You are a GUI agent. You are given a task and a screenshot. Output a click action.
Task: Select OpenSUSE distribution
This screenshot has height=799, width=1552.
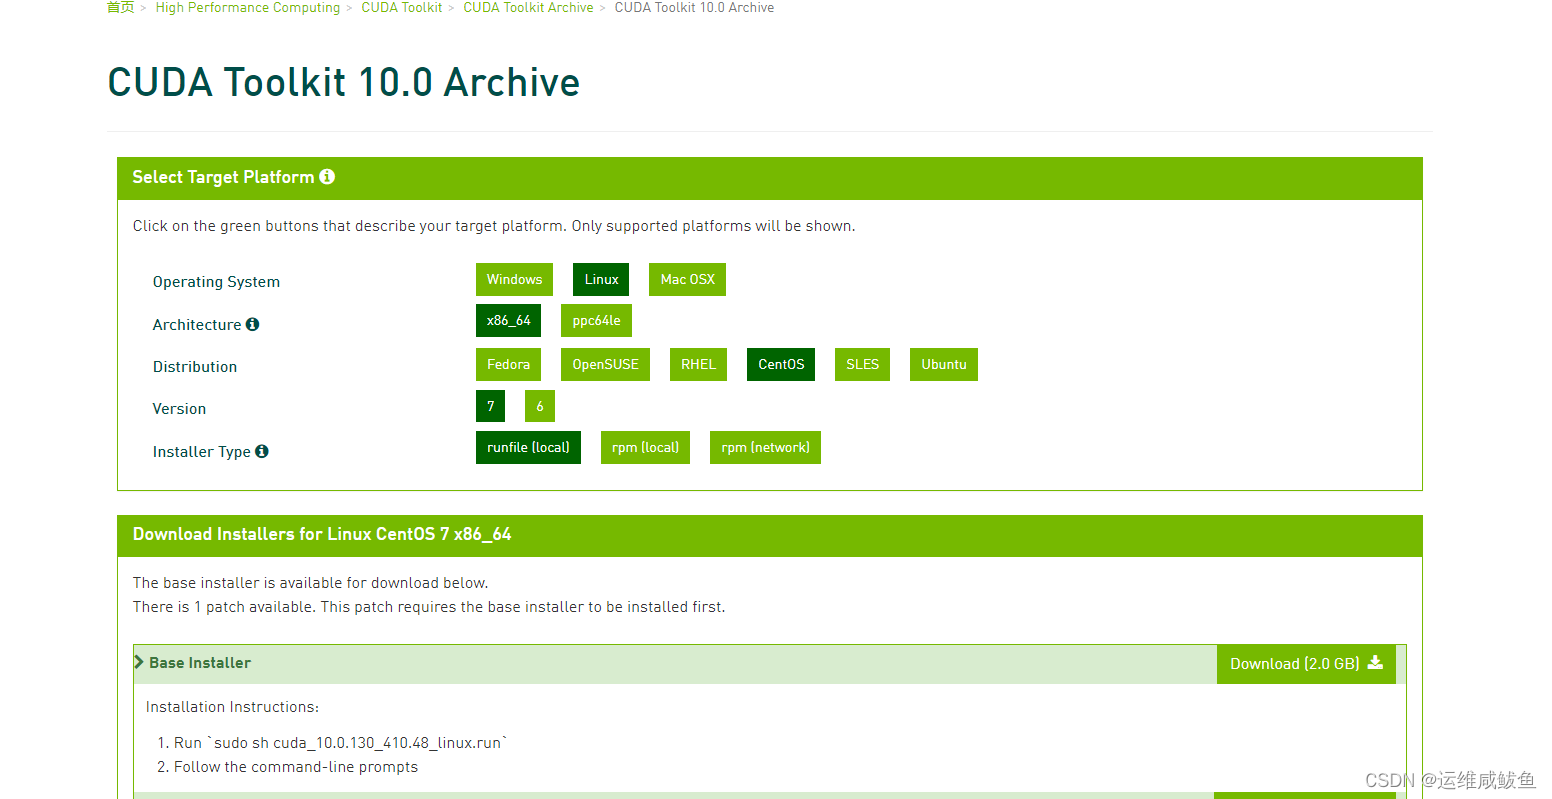click(605, 365)
